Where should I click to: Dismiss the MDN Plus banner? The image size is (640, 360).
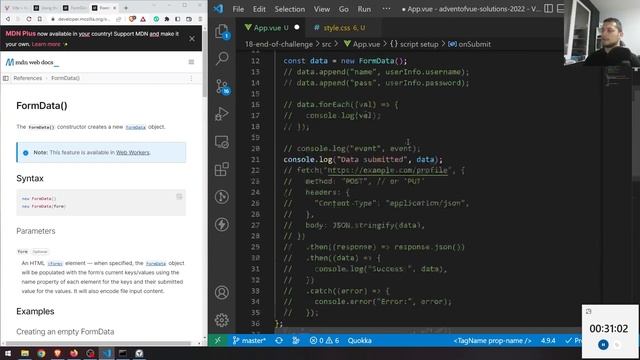(192, 39)
